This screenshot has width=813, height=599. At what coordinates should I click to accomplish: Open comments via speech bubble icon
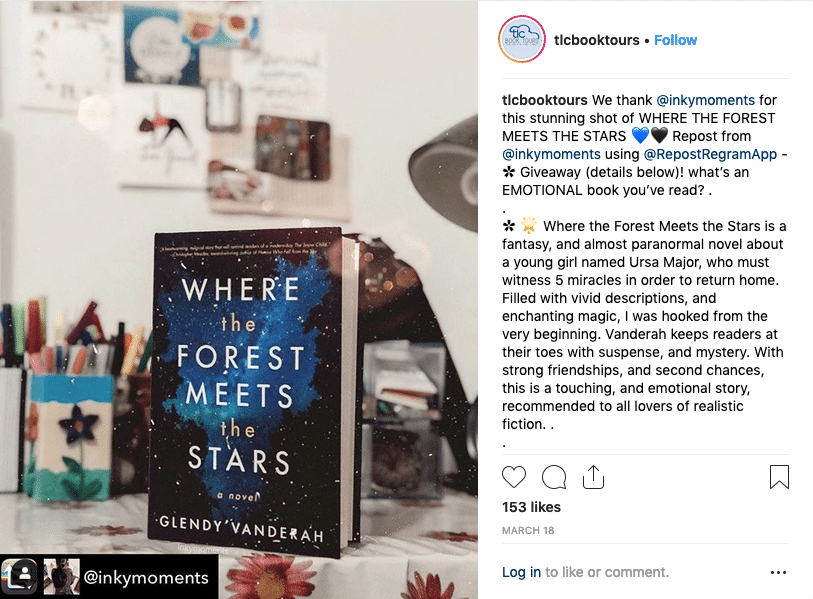(554, 477)
